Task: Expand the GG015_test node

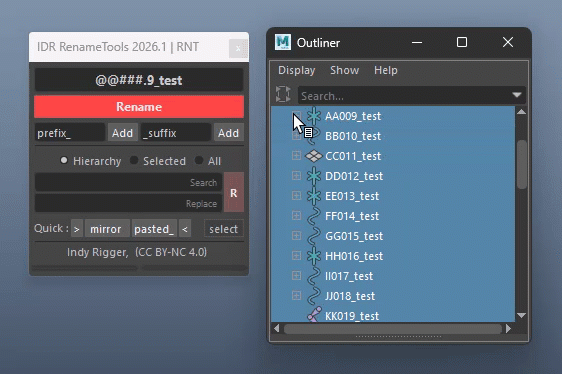Action: [296, 236]
